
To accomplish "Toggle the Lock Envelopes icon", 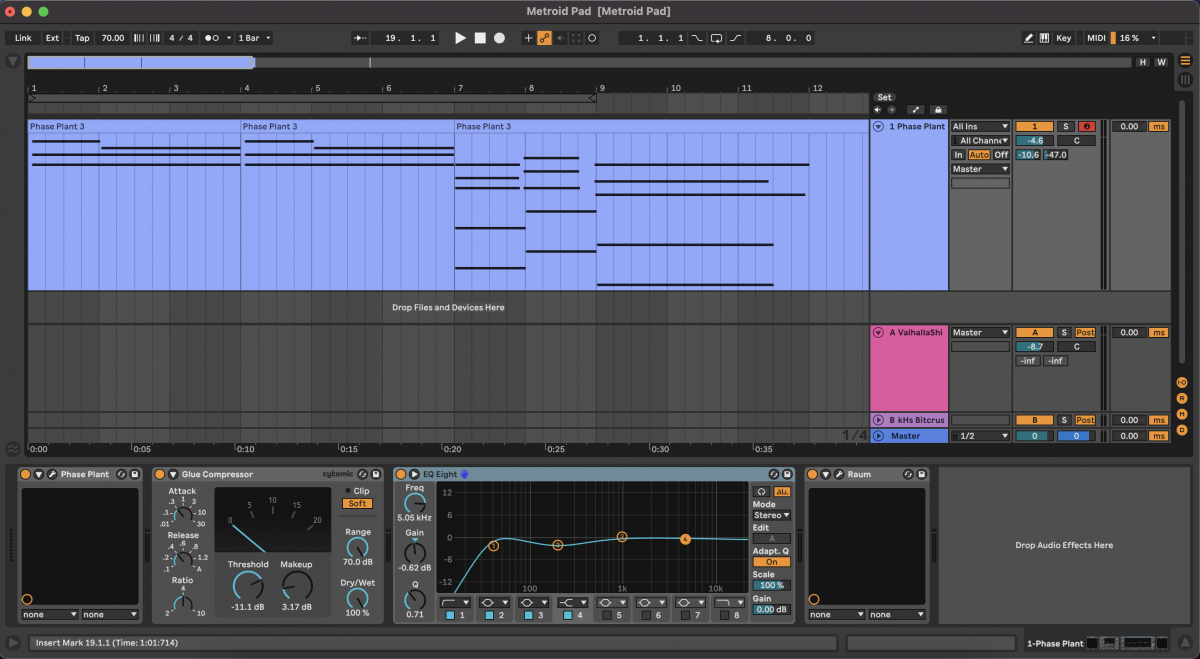I will coord(937,110).
